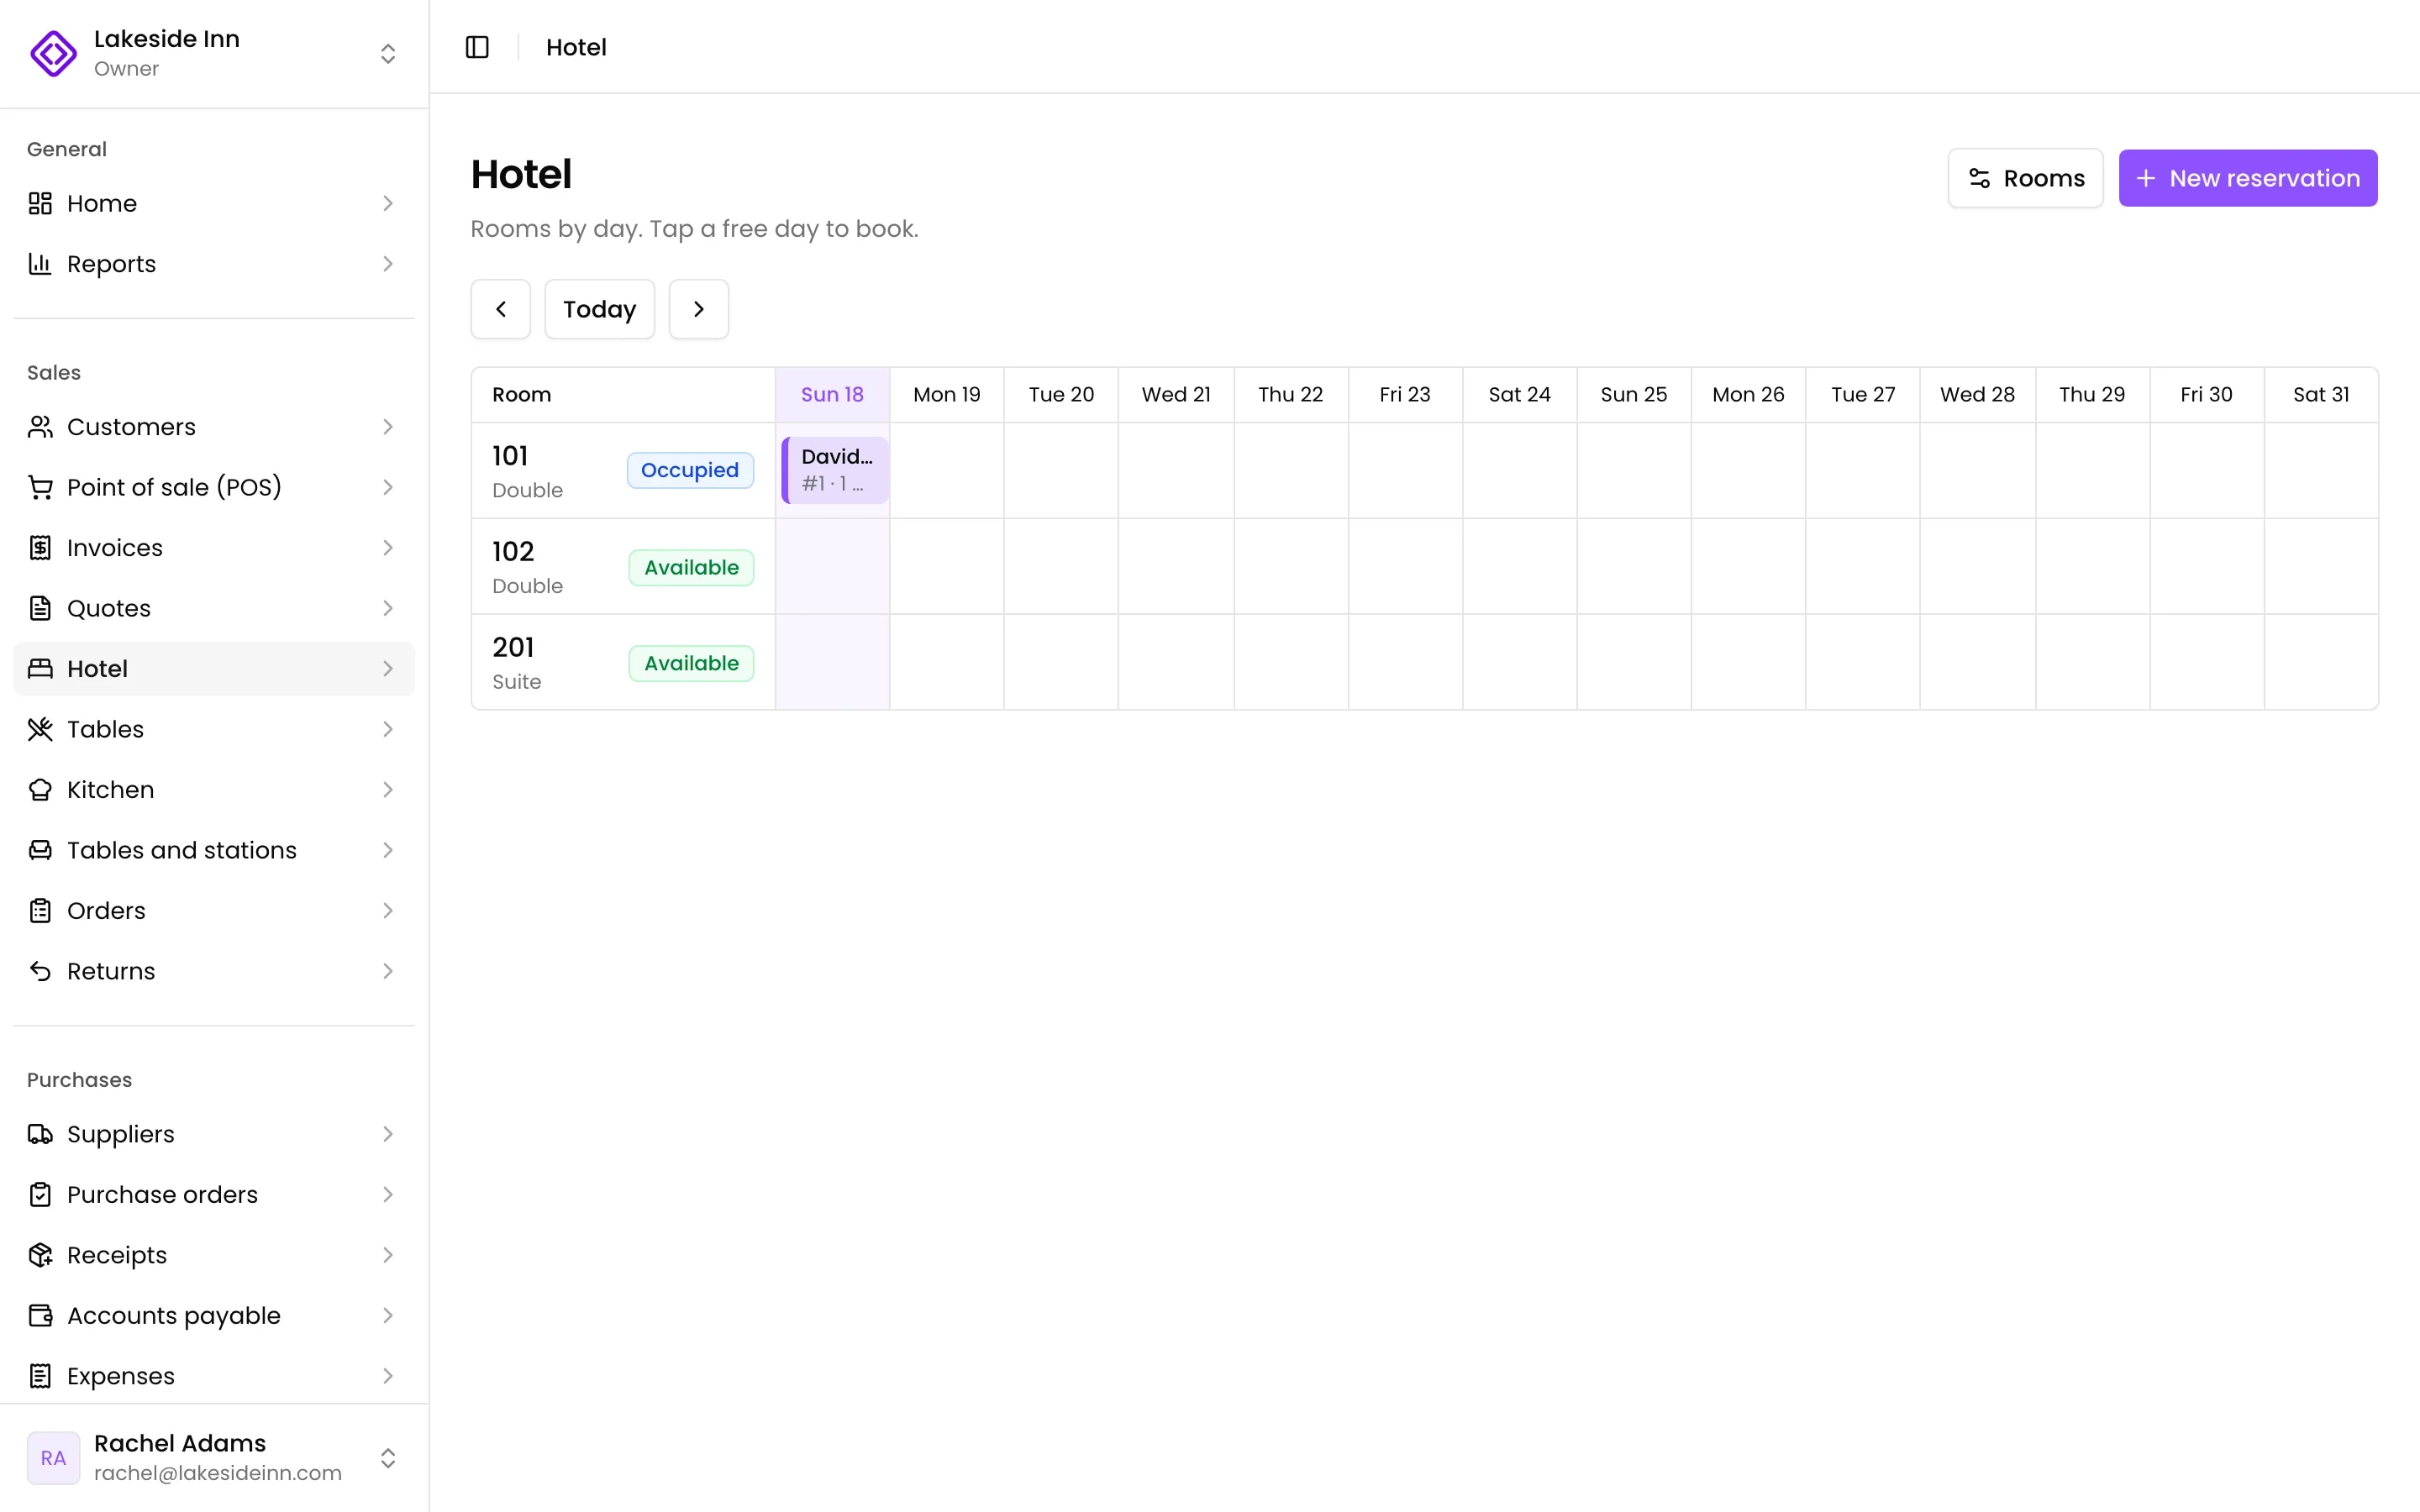The width and height of the screenshot is (2420, 1512).
Task: Click the Receipts package icon
Action: [x=40, y=1255]
